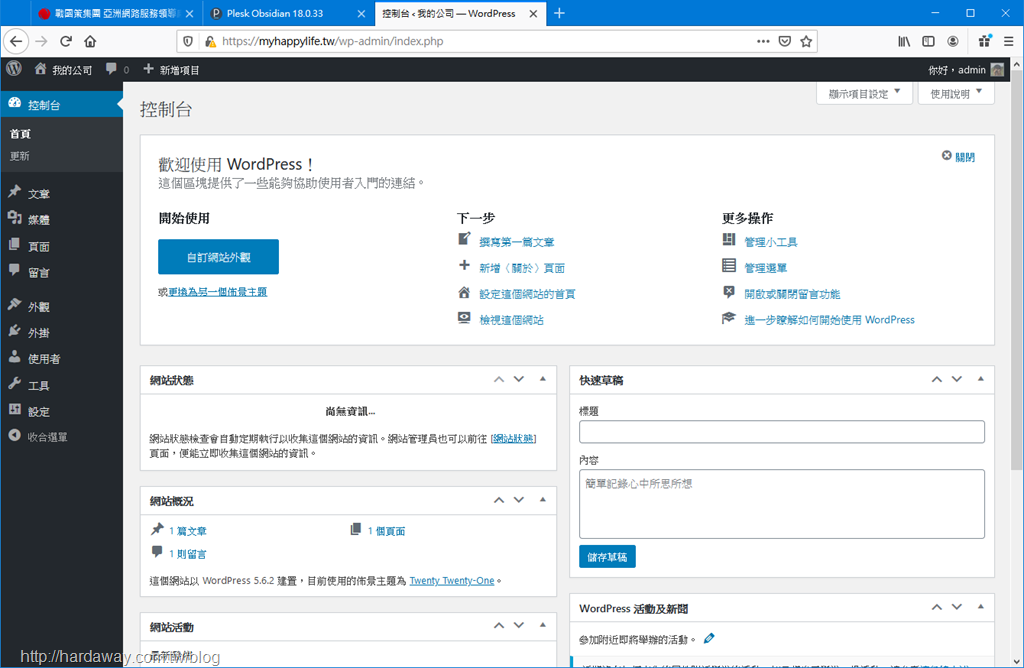Click the site security lock warning icon
This screenshot has width=1024, height=668.
coord(210,41)
